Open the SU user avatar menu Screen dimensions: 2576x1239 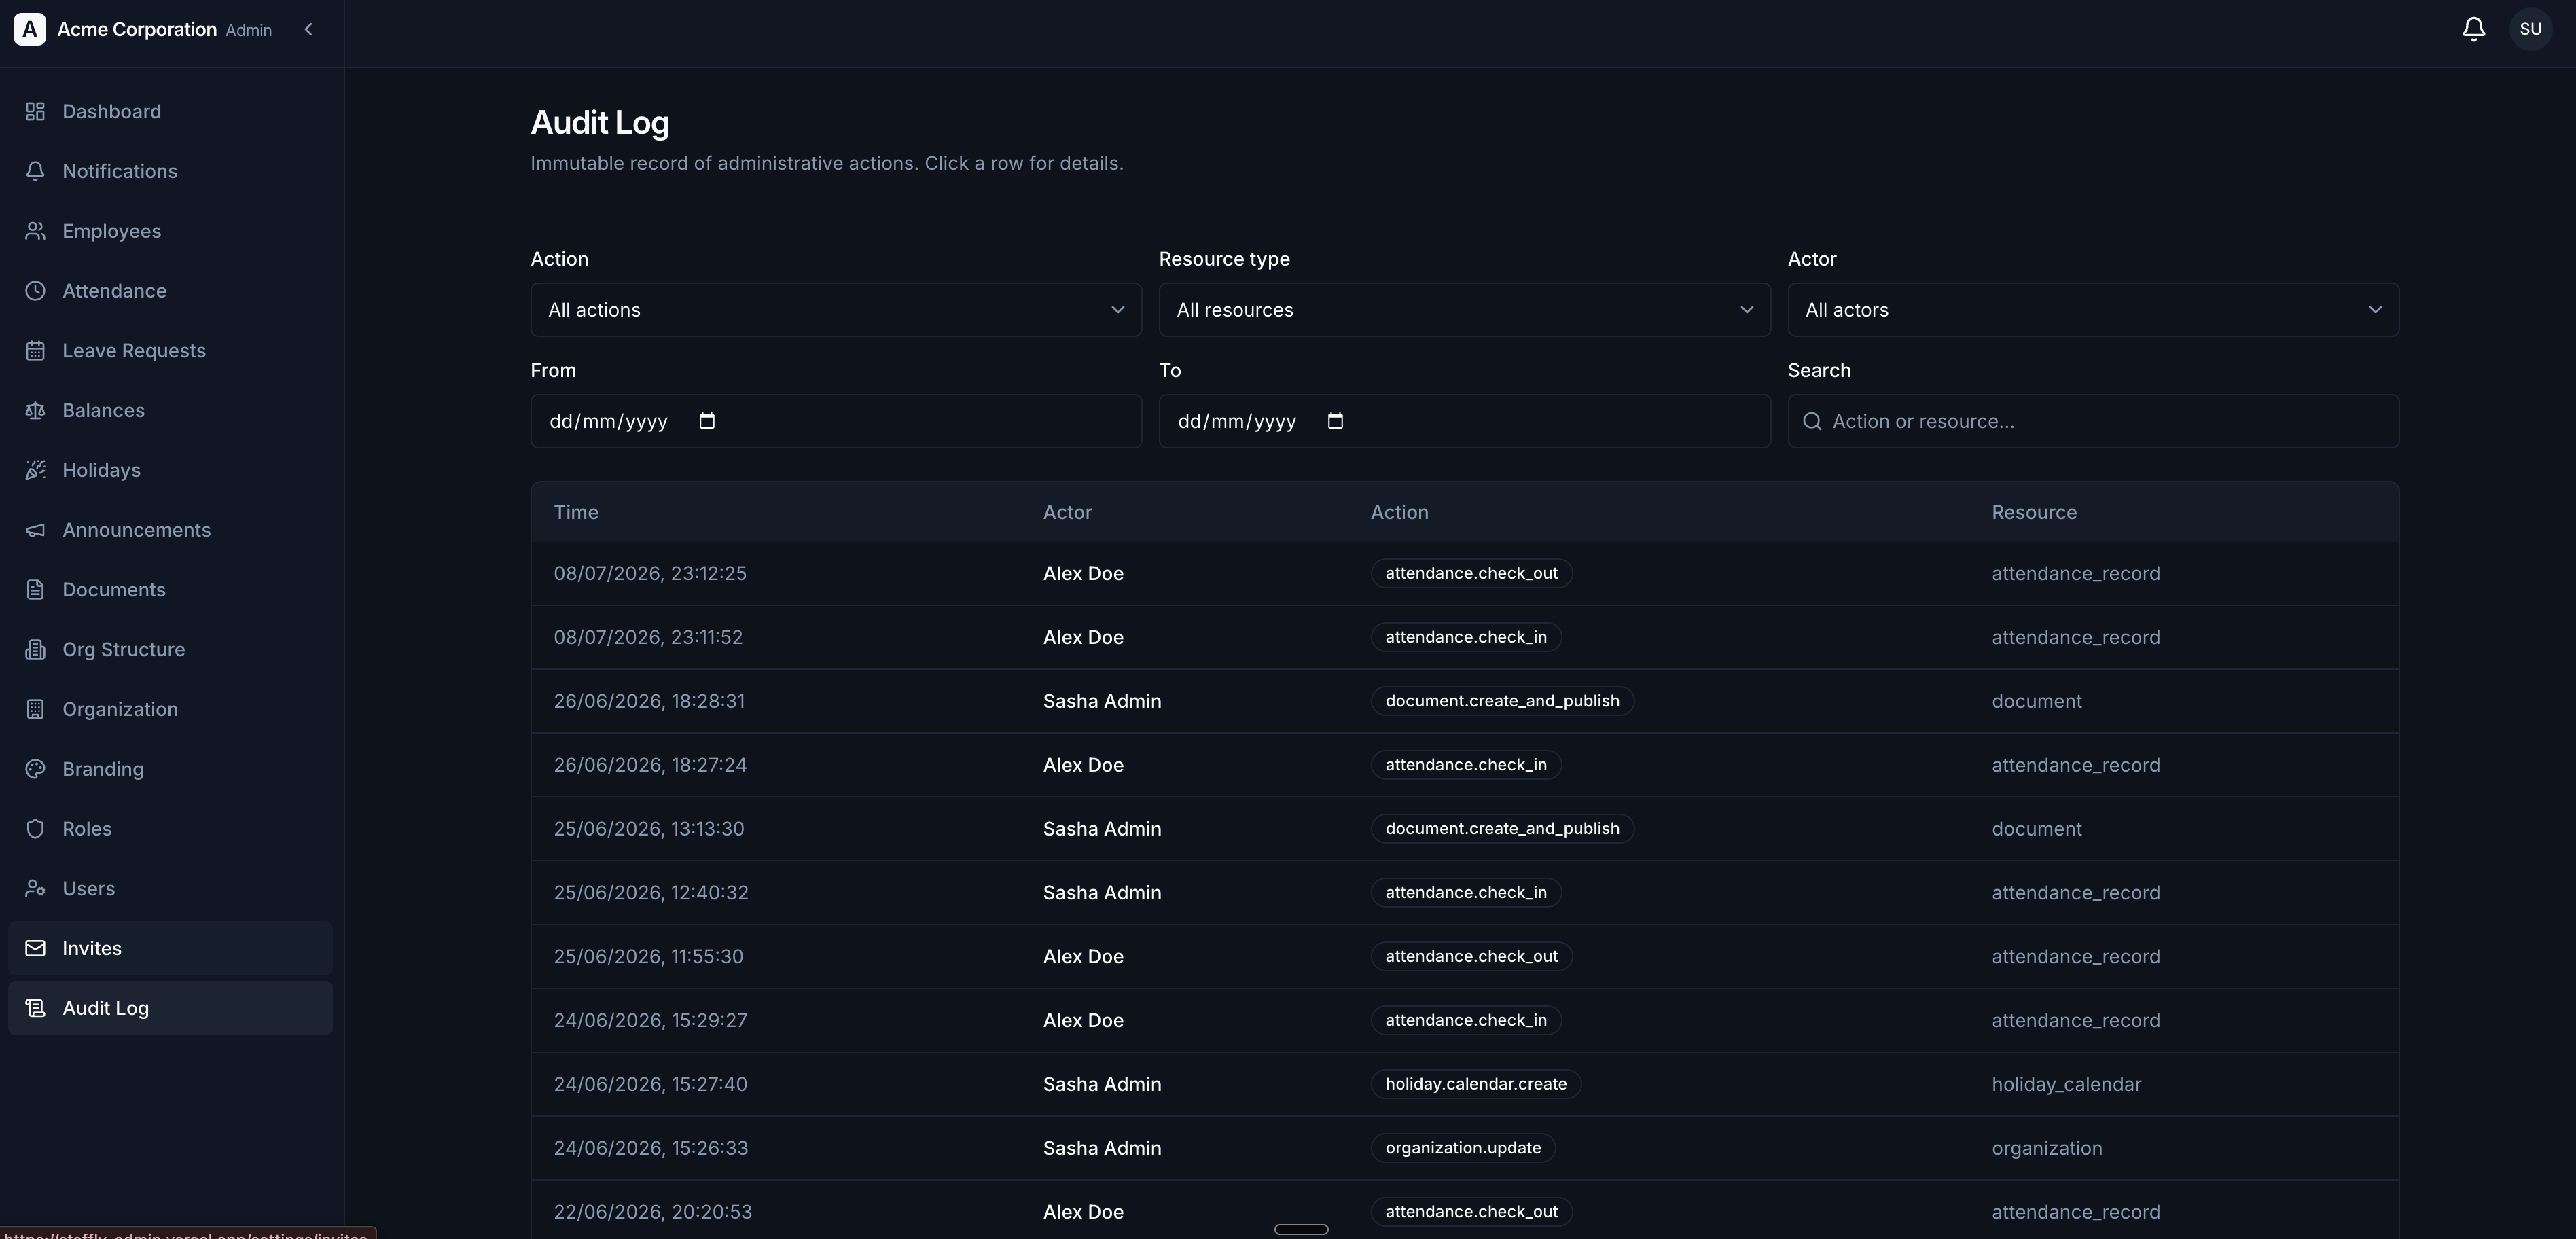click(x=2530, y=29)
